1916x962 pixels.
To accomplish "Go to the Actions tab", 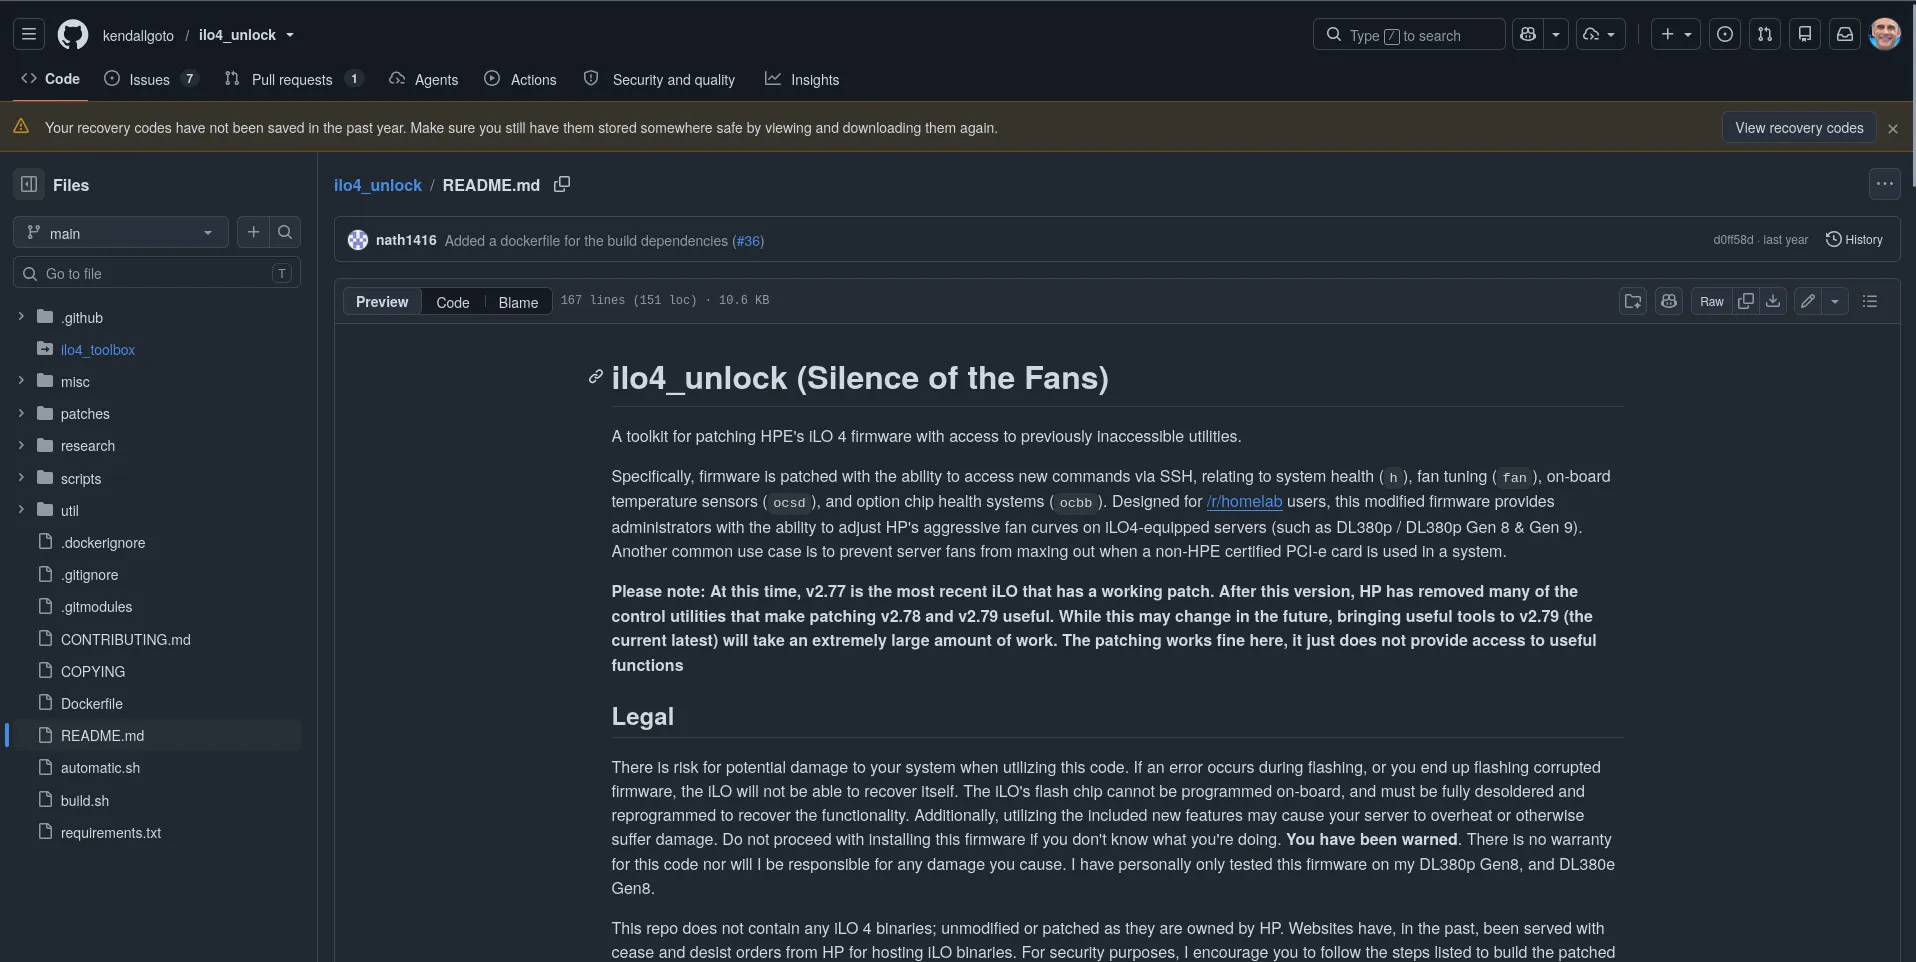I will pyautogui.click(x=520, y=79).
